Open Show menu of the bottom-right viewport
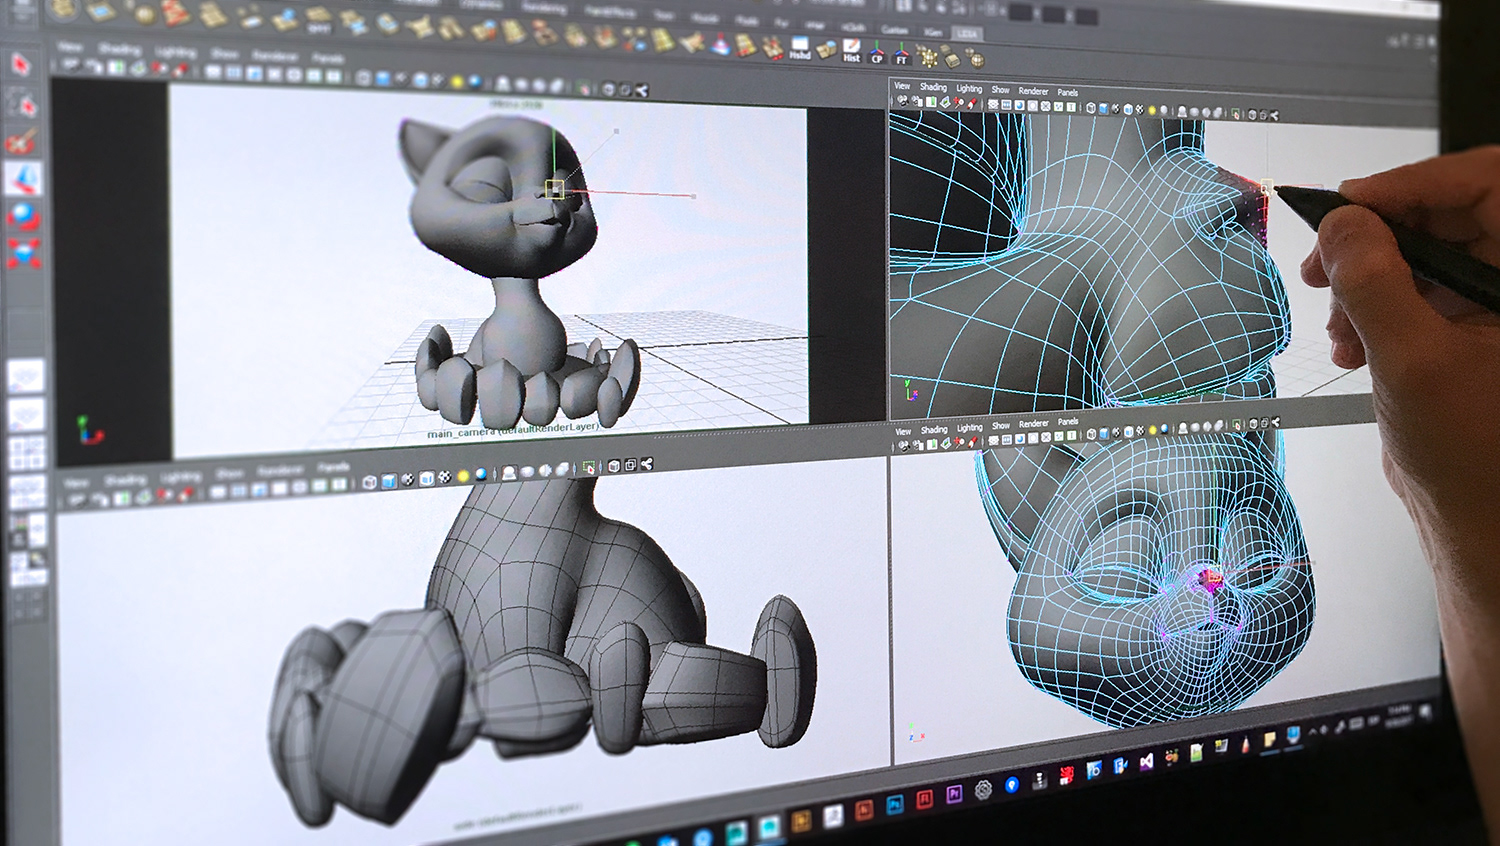 coord(1001,426)
